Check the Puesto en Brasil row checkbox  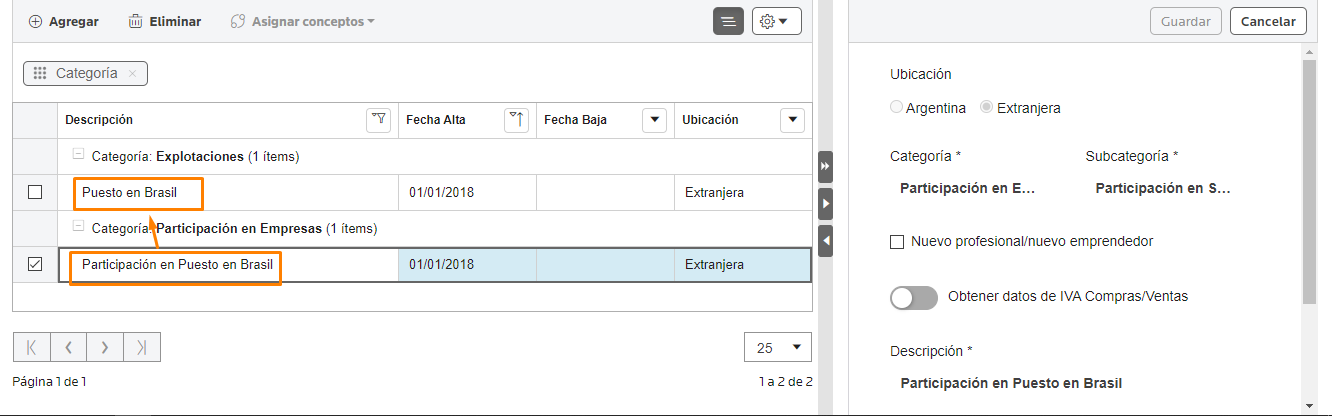click(x=35, y=193)
